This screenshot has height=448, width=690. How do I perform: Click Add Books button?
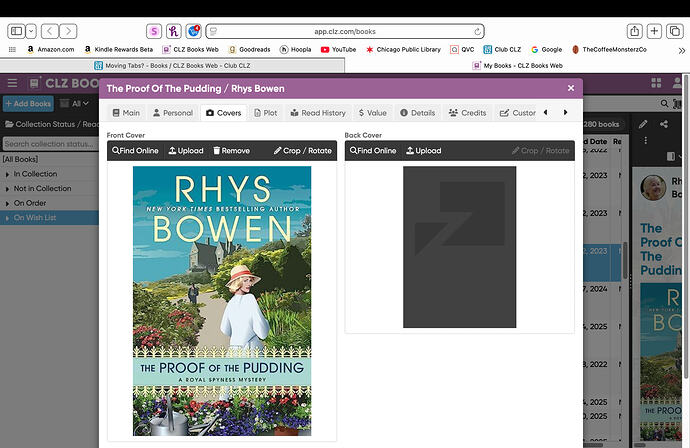pyautogui.click(x=28, y=104)
